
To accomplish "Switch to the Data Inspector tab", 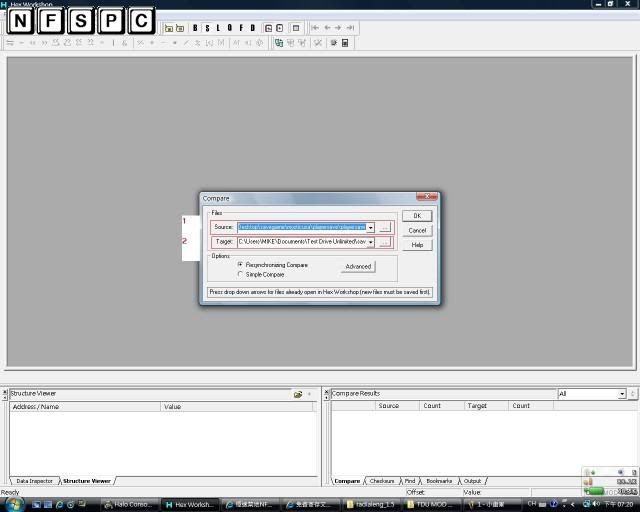I will 34,481.
